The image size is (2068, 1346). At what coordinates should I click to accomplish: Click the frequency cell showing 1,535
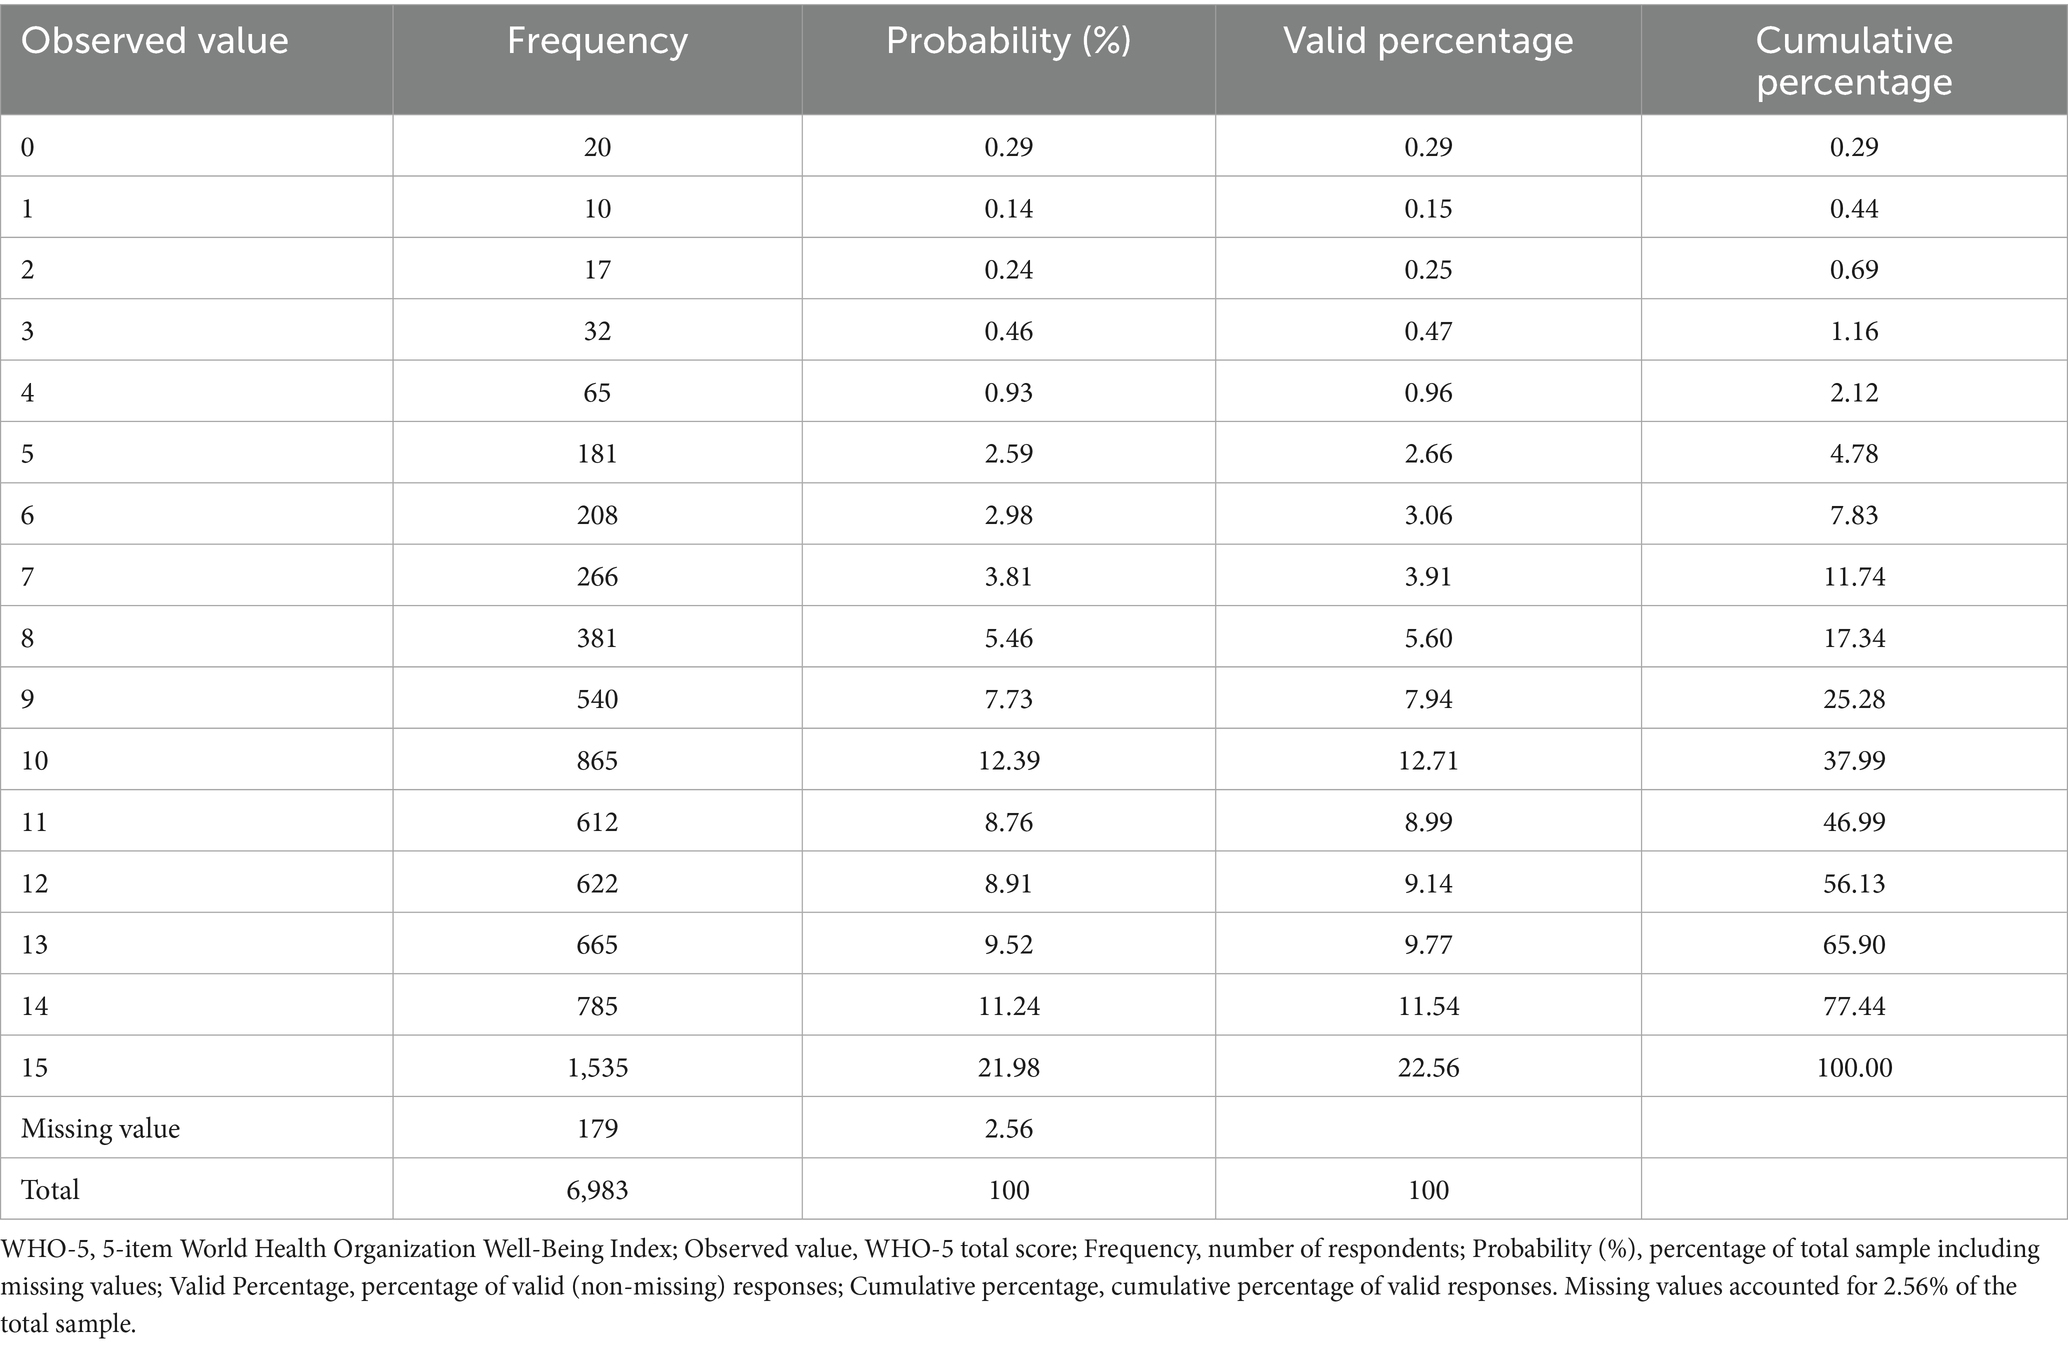[597, 1067]
